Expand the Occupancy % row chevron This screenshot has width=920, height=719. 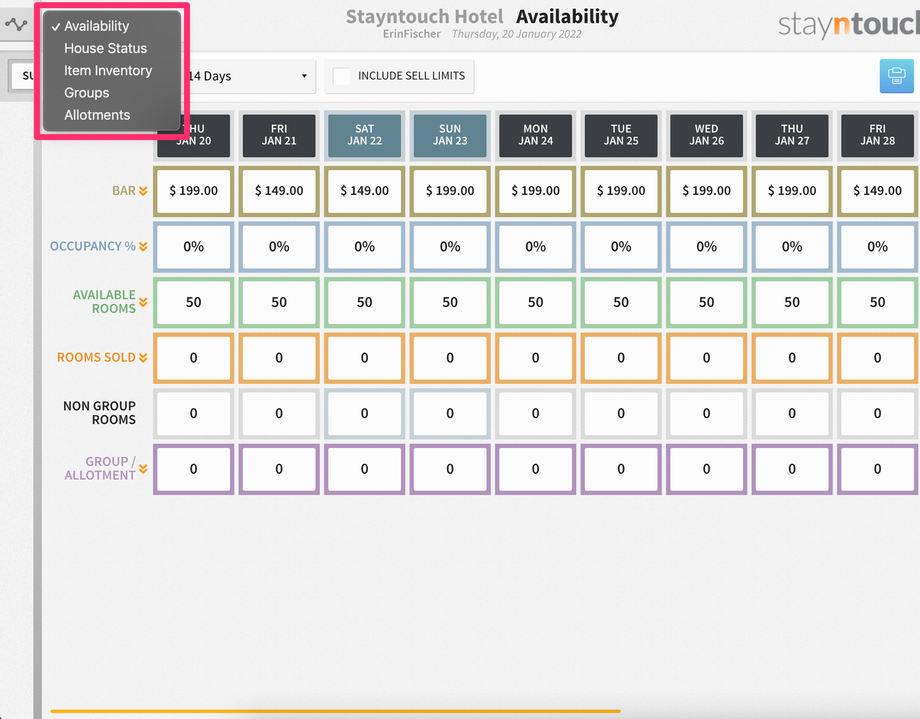point(143,247)
